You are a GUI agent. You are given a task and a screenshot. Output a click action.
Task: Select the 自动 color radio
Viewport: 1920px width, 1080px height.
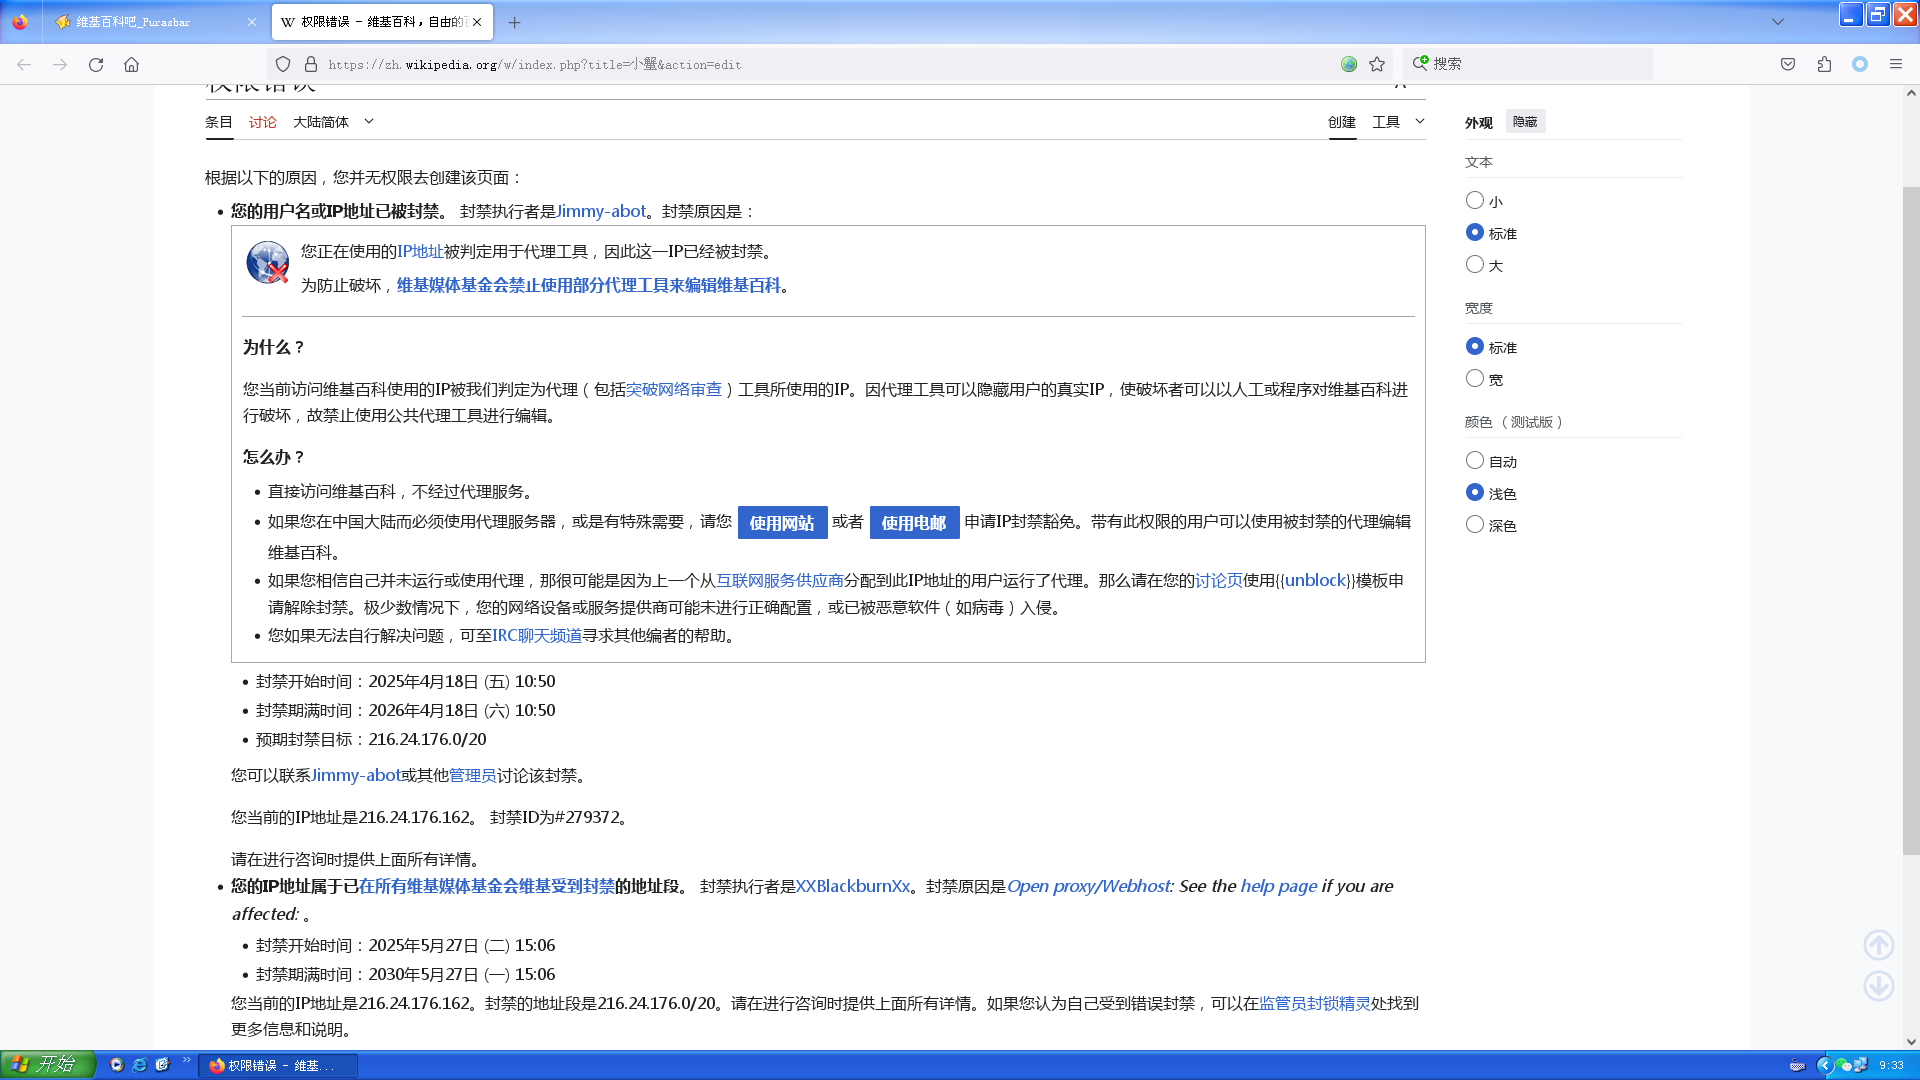click(1474, 460)
